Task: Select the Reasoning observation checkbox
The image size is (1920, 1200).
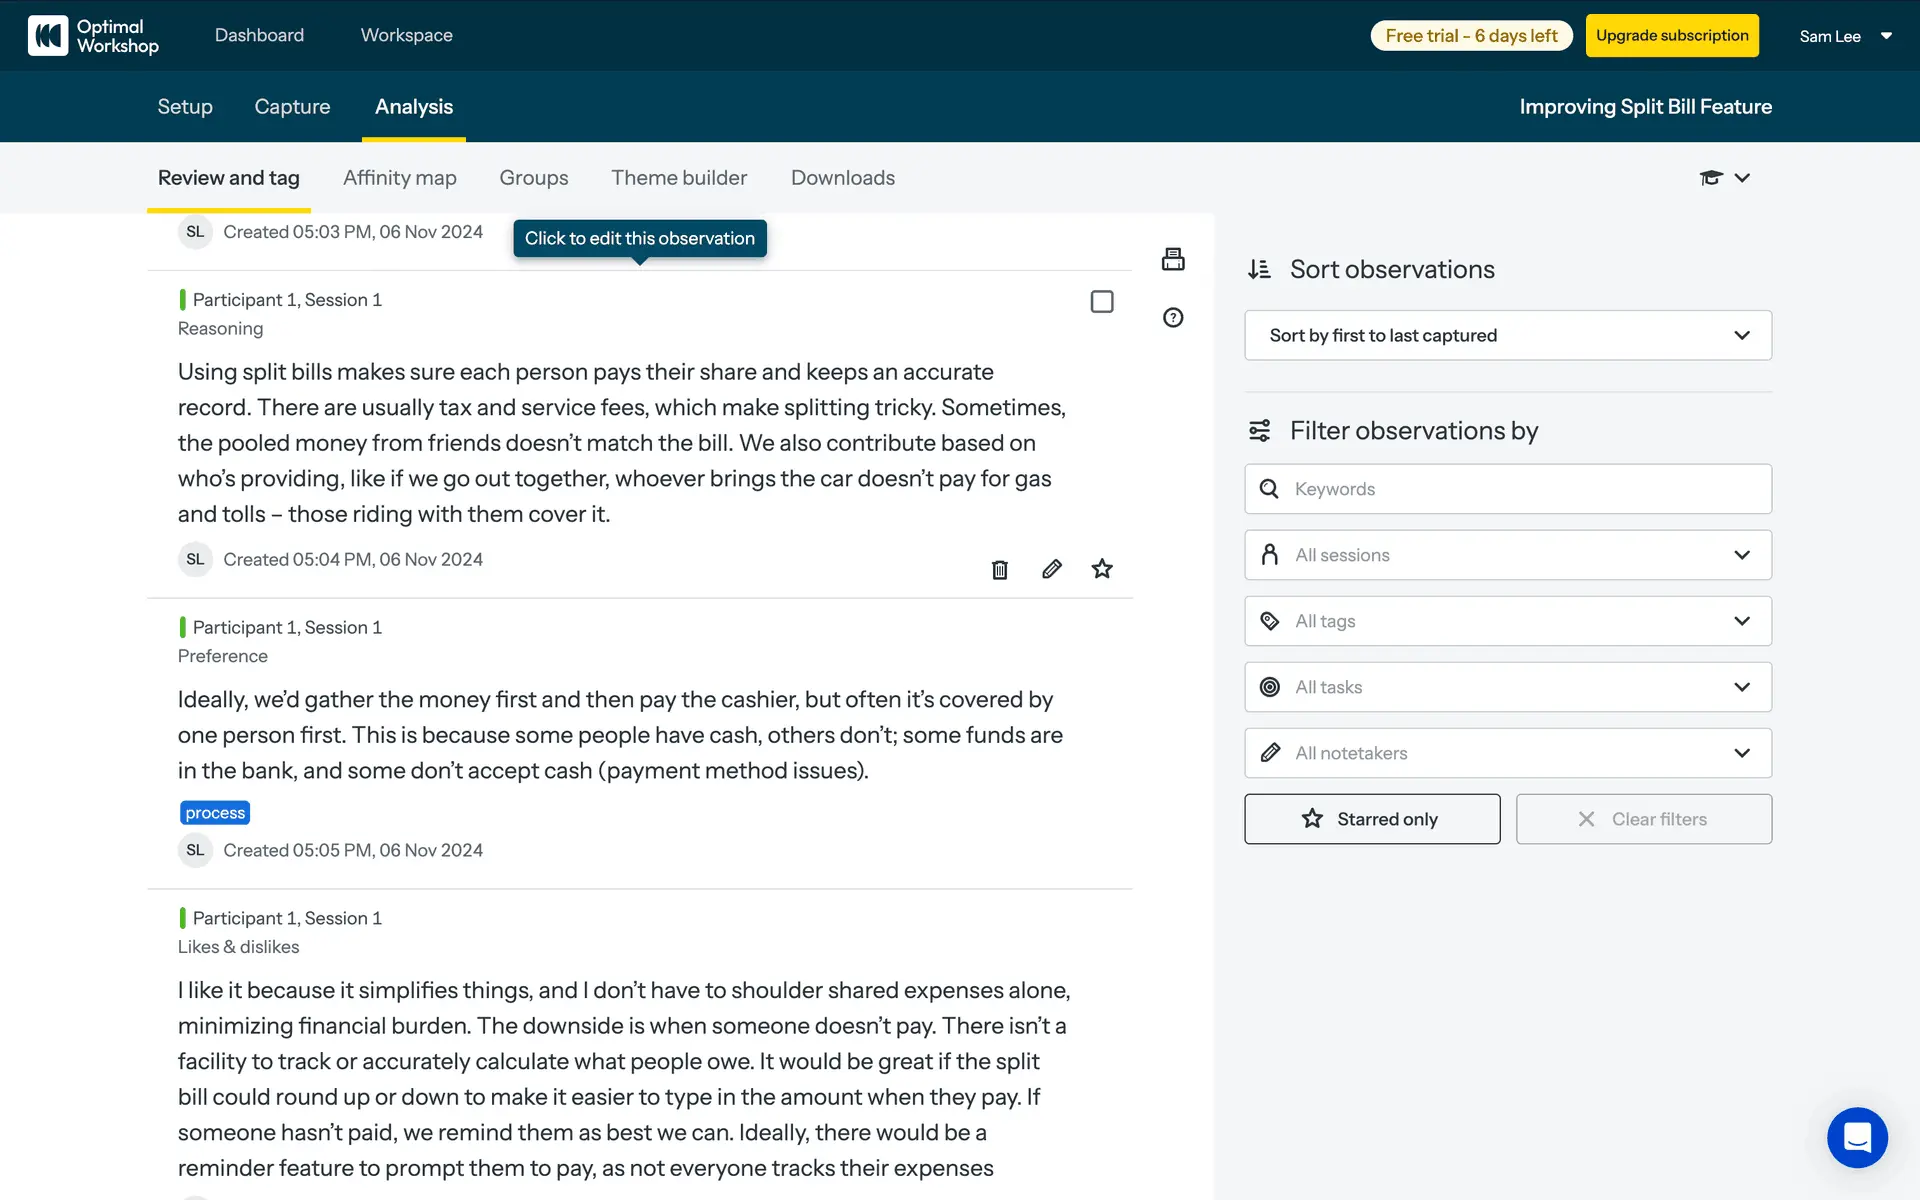Action: pos(1102,301)
